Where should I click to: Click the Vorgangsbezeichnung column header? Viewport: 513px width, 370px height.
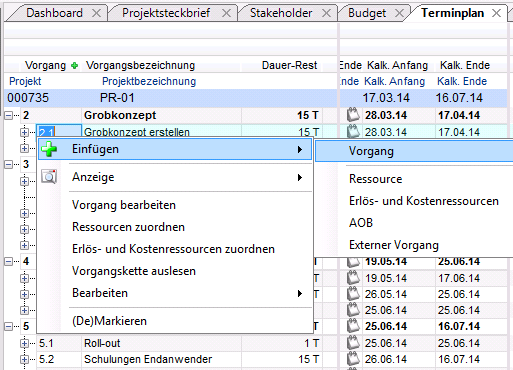click(x=140, y=65)
